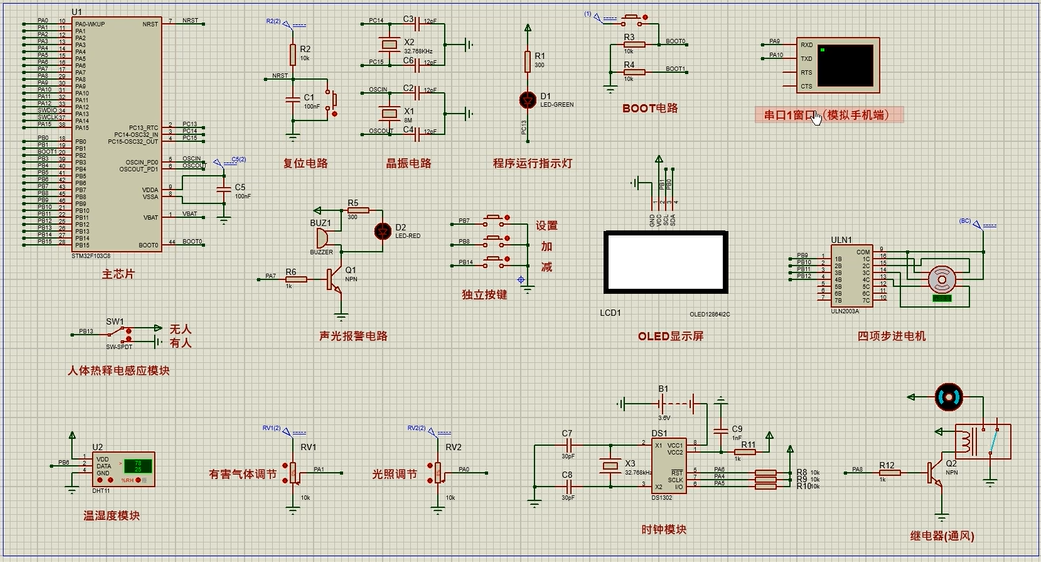Select resistor R3 in BOOT circuit

[x=633, y=44]
